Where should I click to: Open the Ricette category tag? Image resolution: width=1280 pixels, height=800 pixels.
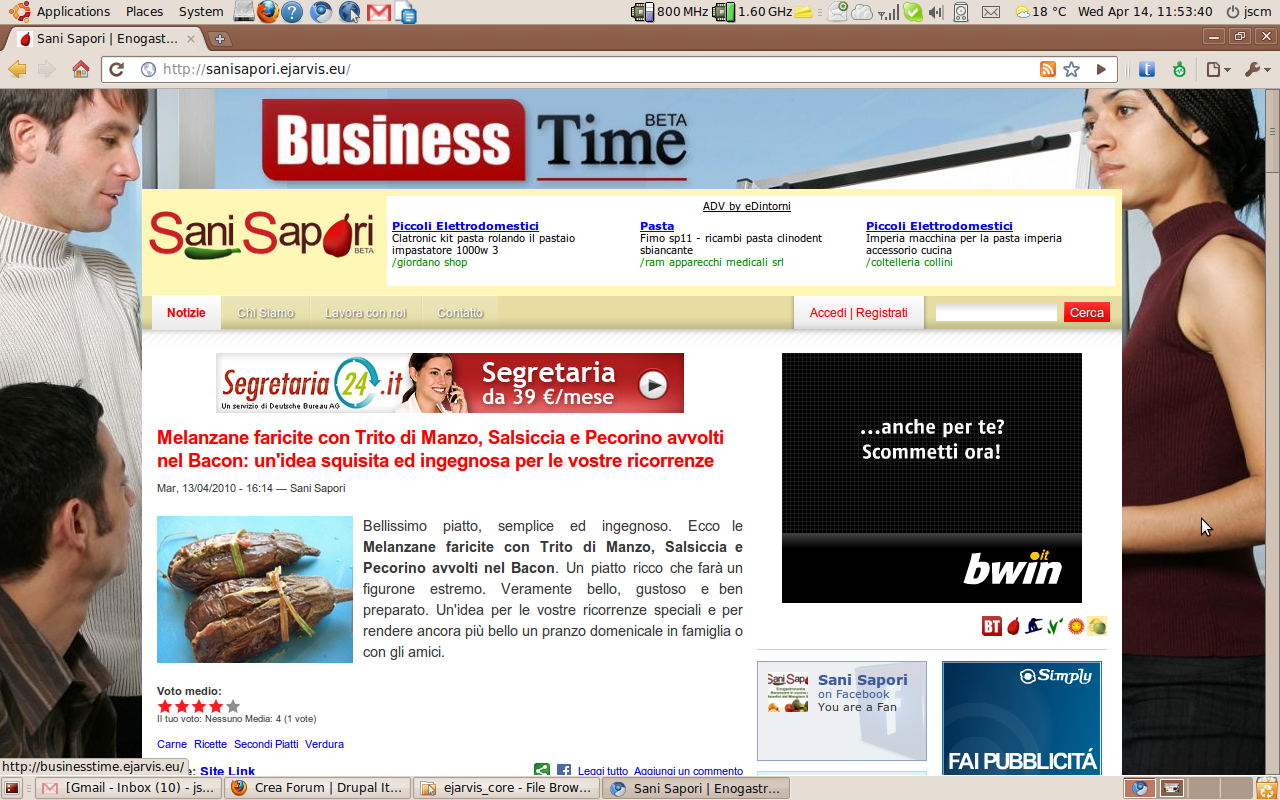(211, 744)
